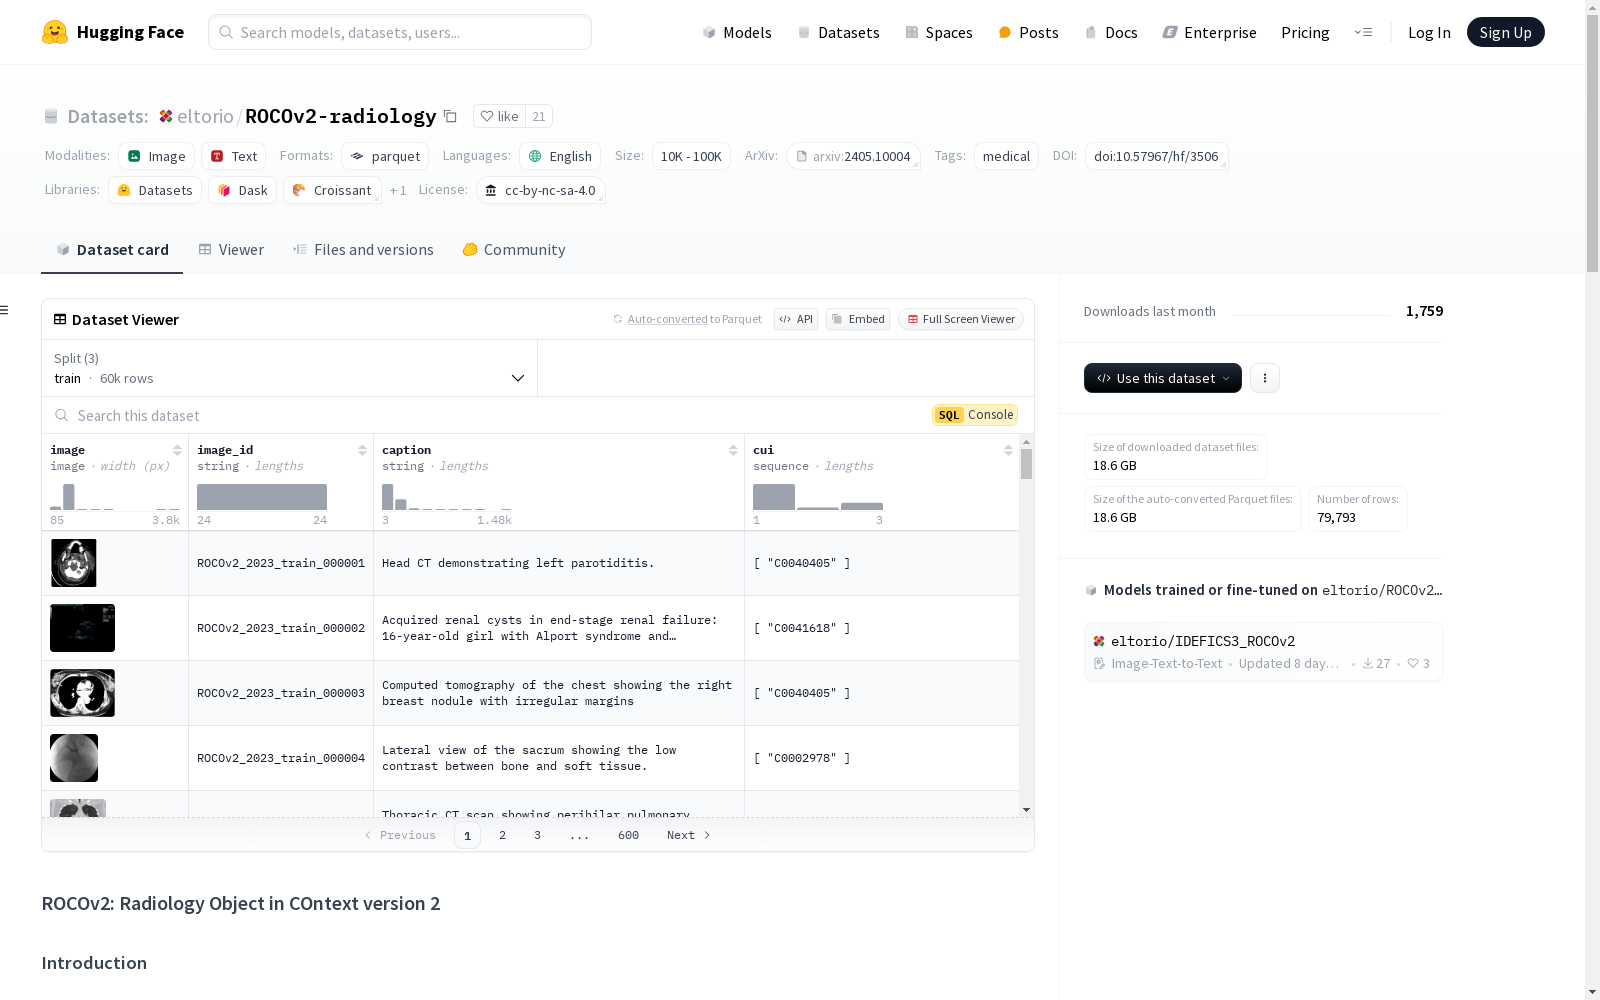
Task: Open Docs in top navigation
Action: click(1111, 32)
